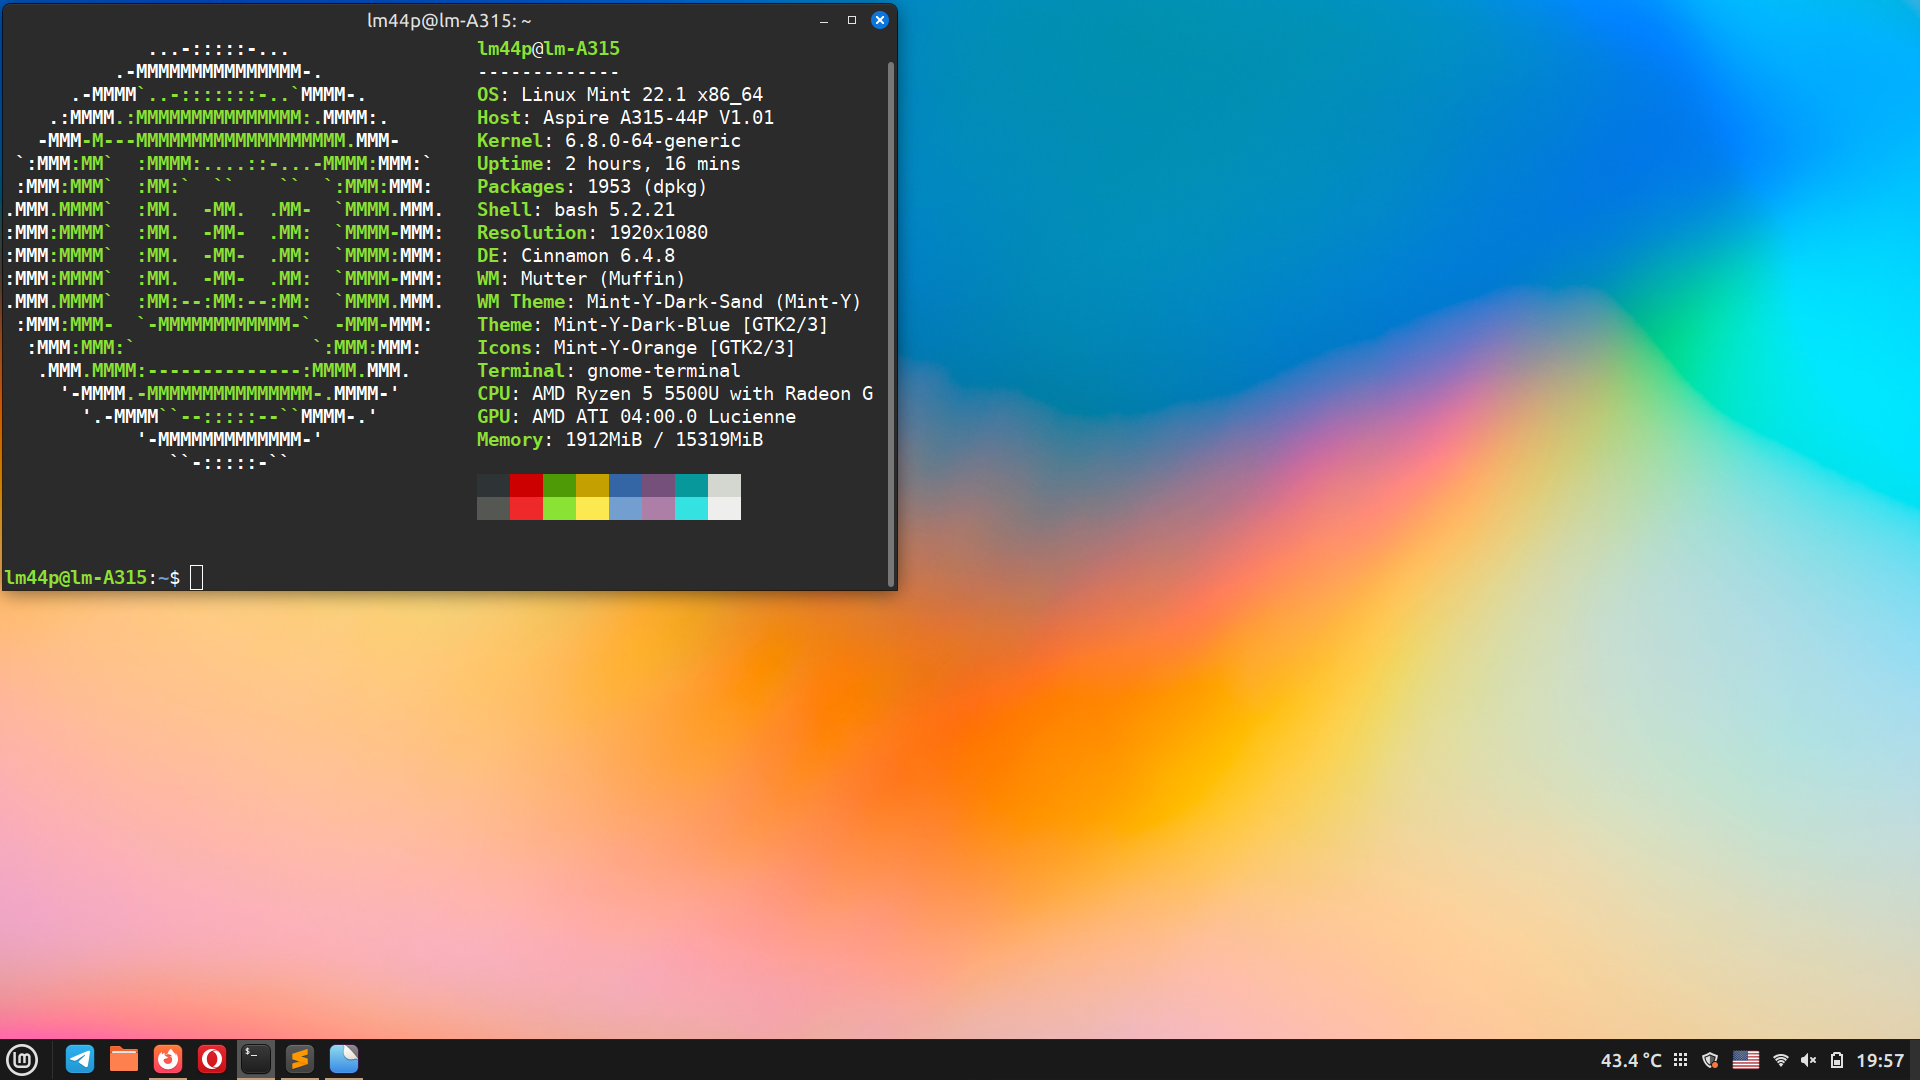Click the terminal's vertical scrollbar
This screenshot has width=1920, height=1080.
890,320
